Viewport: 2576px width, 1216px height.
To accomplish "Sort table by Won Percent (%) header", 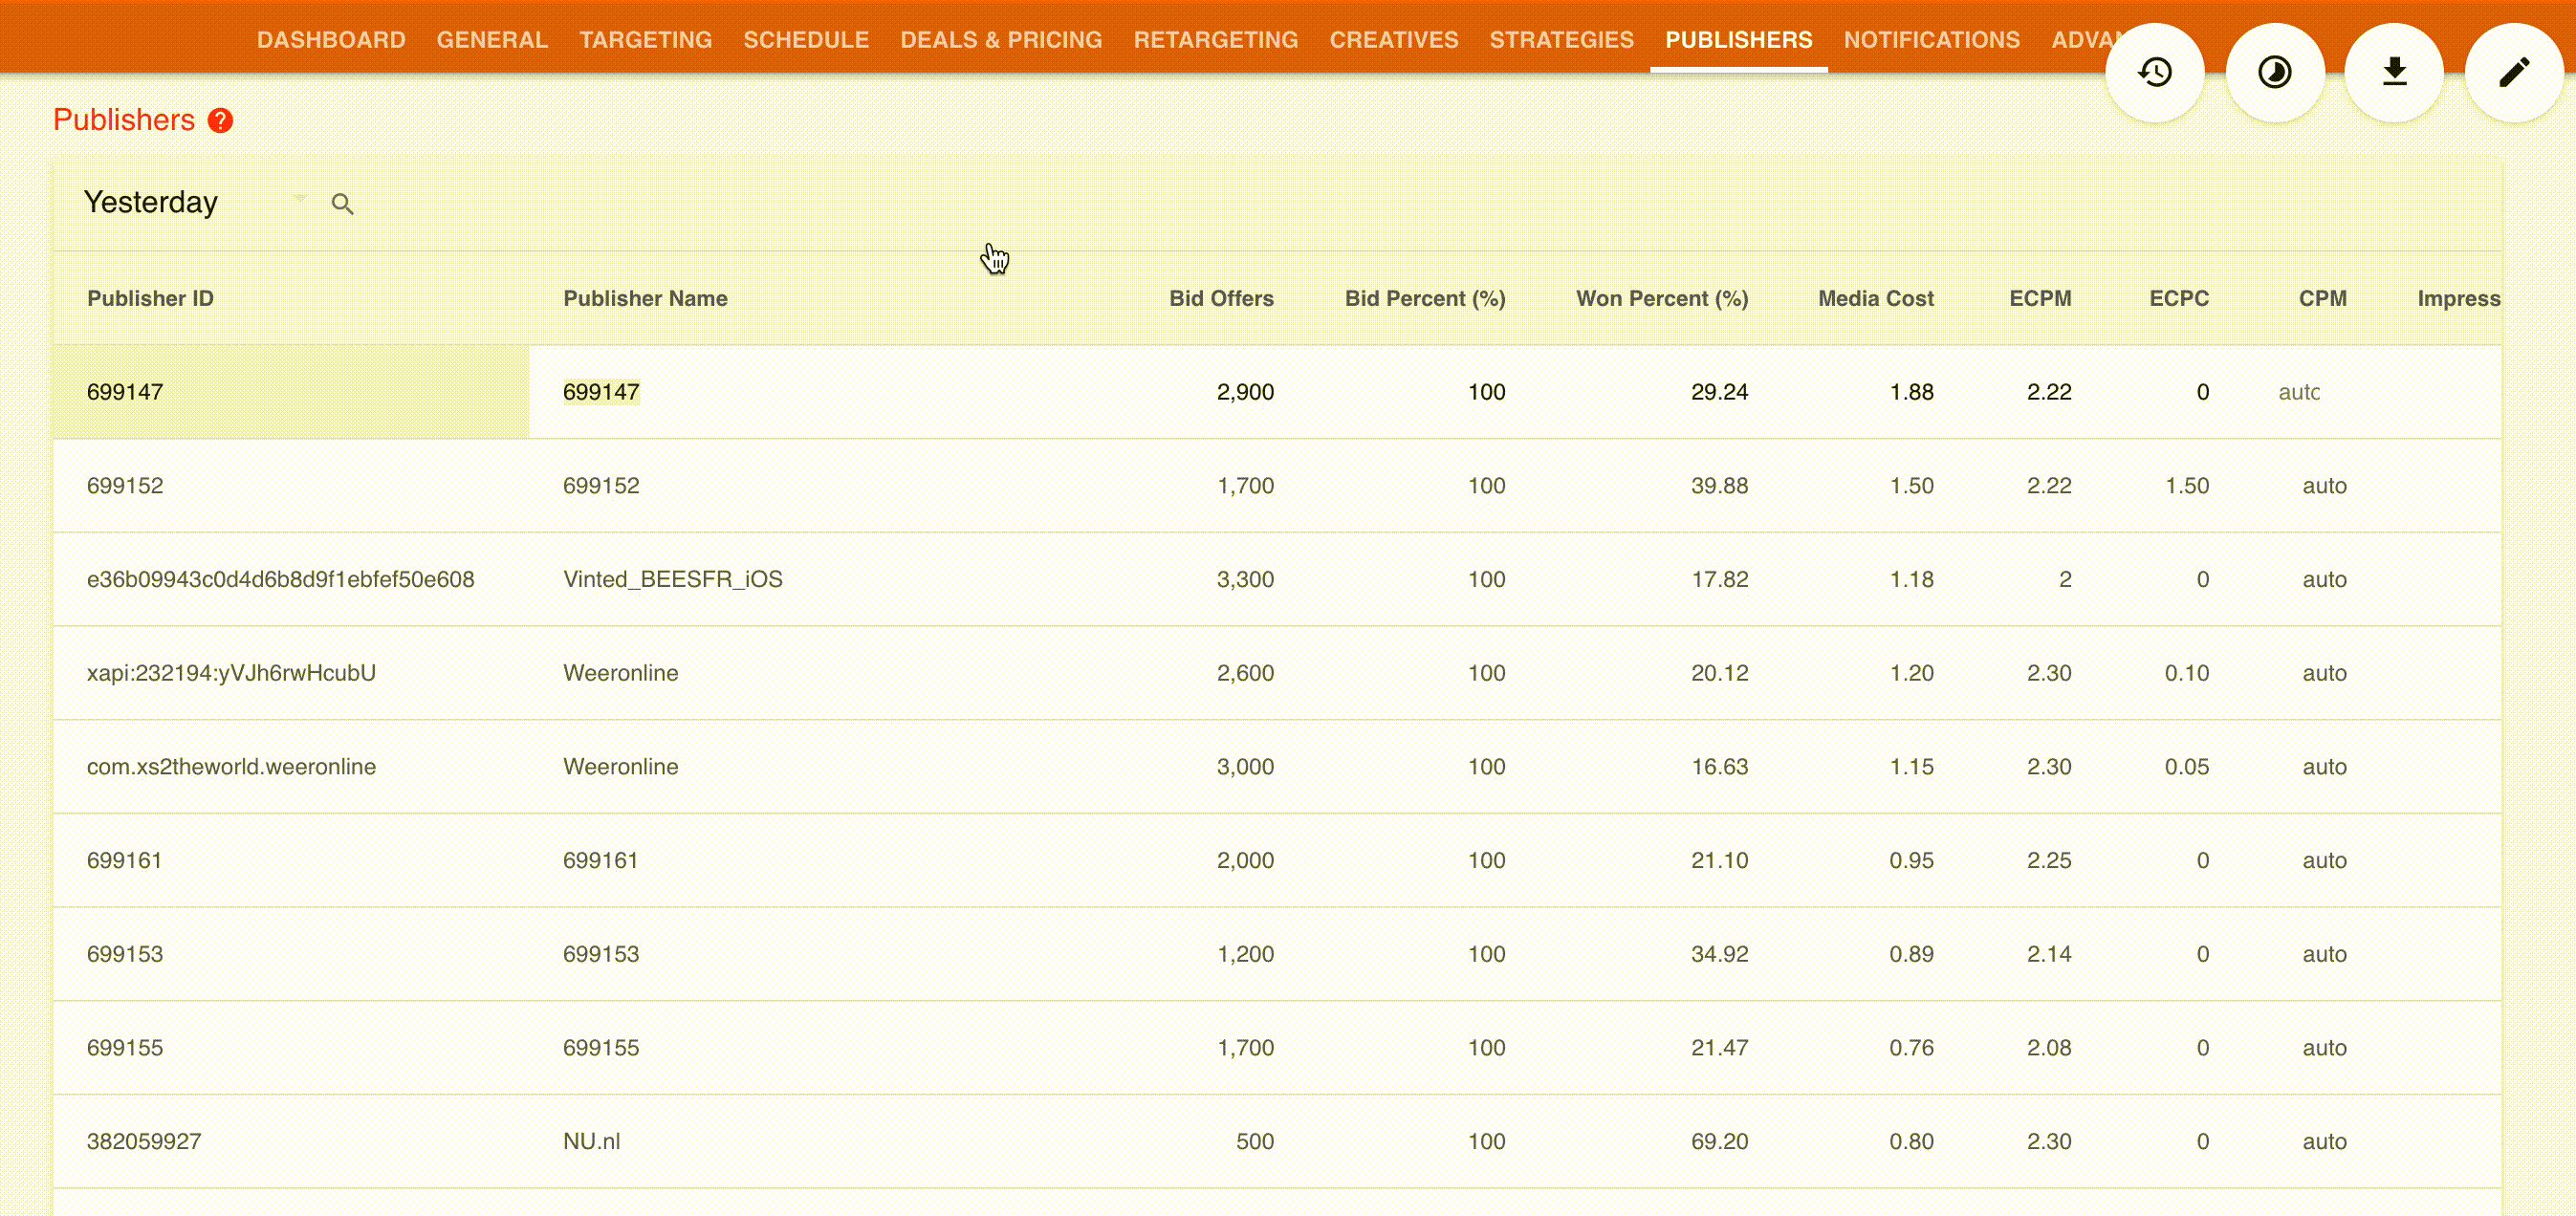I will coord(1661,298).
